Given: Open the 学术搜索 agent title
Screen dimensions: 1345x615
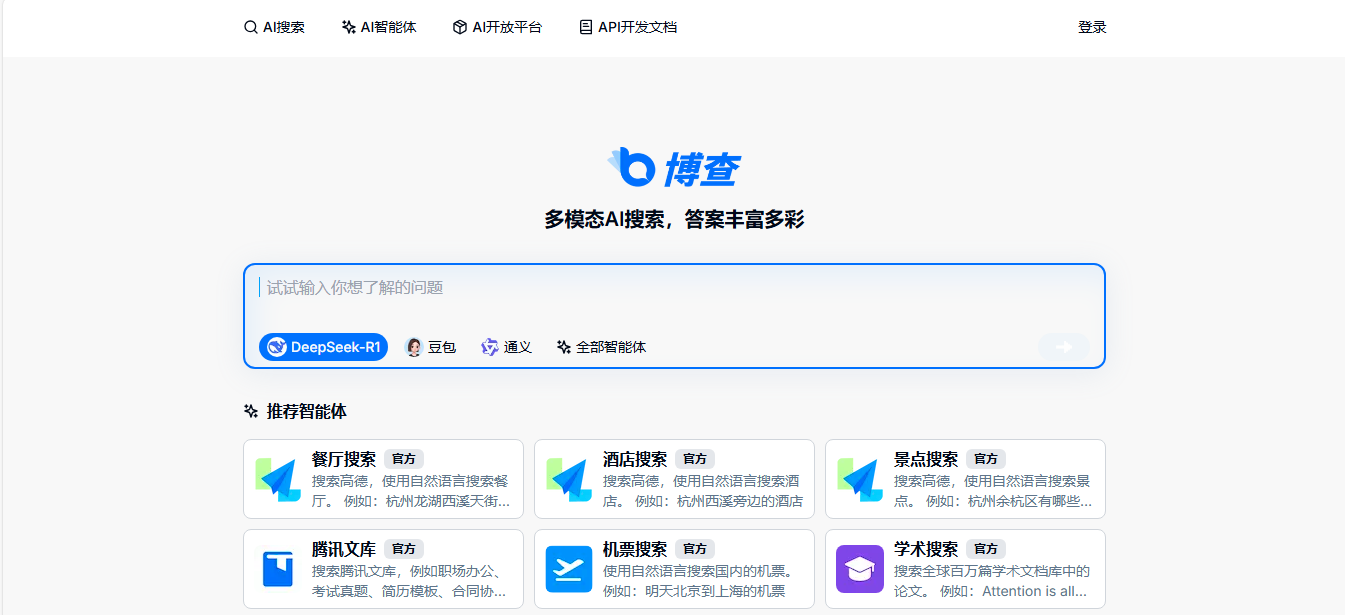Looking at the screenshot, I should pos(926,549).
